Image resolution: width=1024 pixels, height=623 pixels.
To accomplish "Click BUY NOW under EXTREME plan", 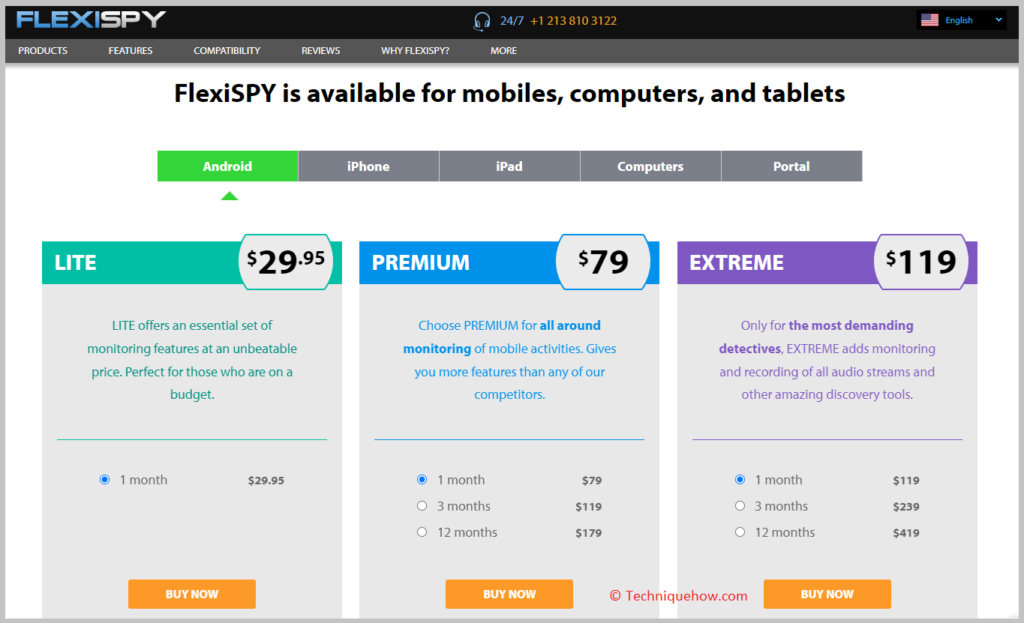I will 827,594.
